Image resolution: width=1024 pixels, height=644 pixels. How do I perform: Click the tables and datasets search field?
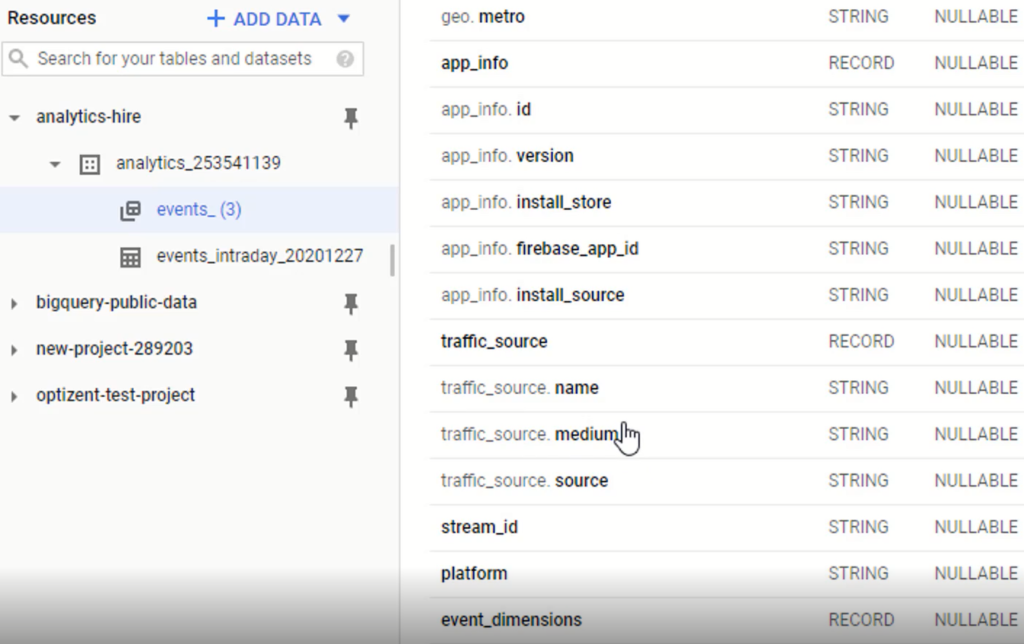pyautogui.click(x=180, y=59)
